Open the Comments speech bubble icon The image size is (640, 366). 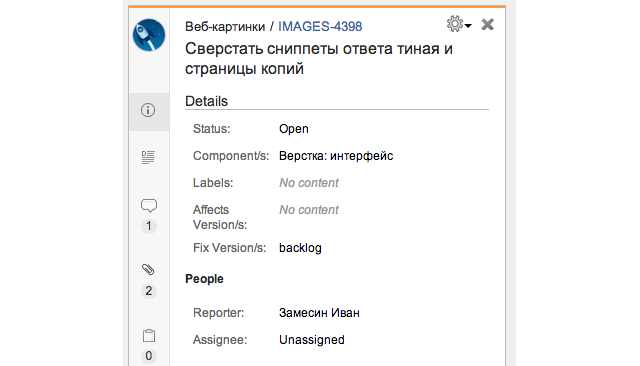(x=149, y=206)
